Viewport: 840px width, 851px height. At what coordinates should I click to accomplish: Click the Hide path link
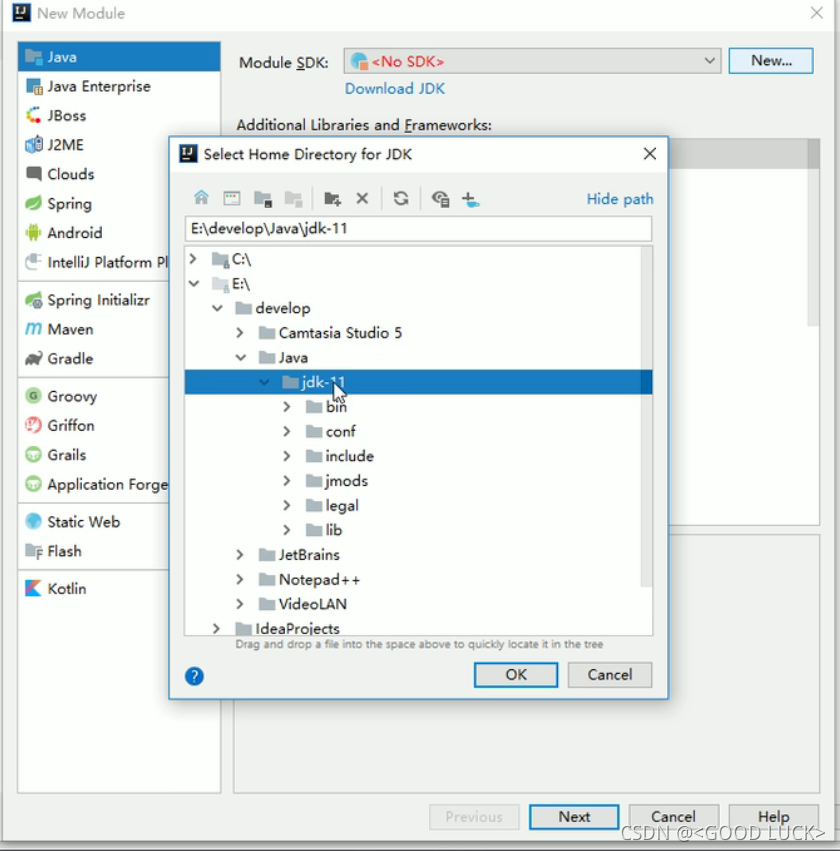(x=619, y=198)
